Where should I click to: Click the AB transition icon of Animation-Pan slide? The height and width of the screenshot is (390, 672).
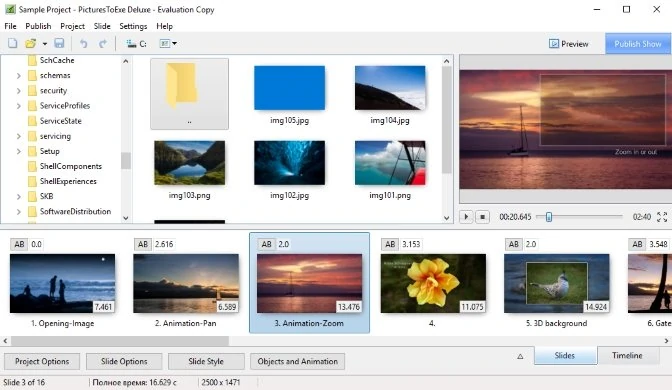143,244
